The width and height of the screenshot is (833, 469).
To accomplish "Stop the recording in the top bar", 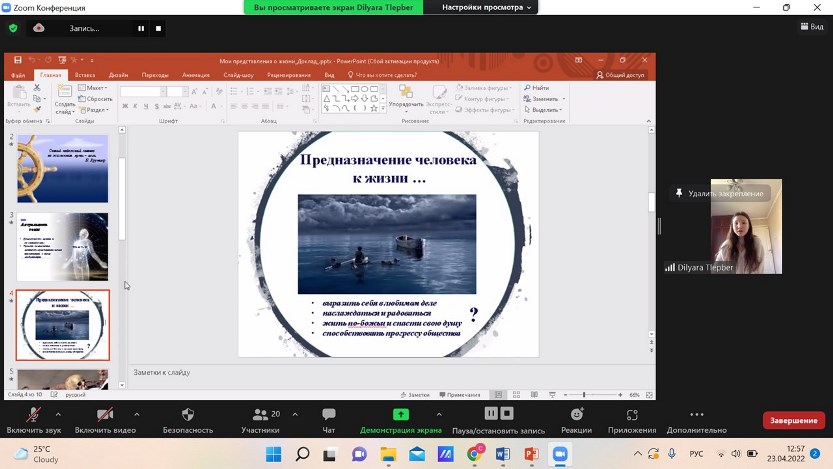I will click(x=159, y=28).
